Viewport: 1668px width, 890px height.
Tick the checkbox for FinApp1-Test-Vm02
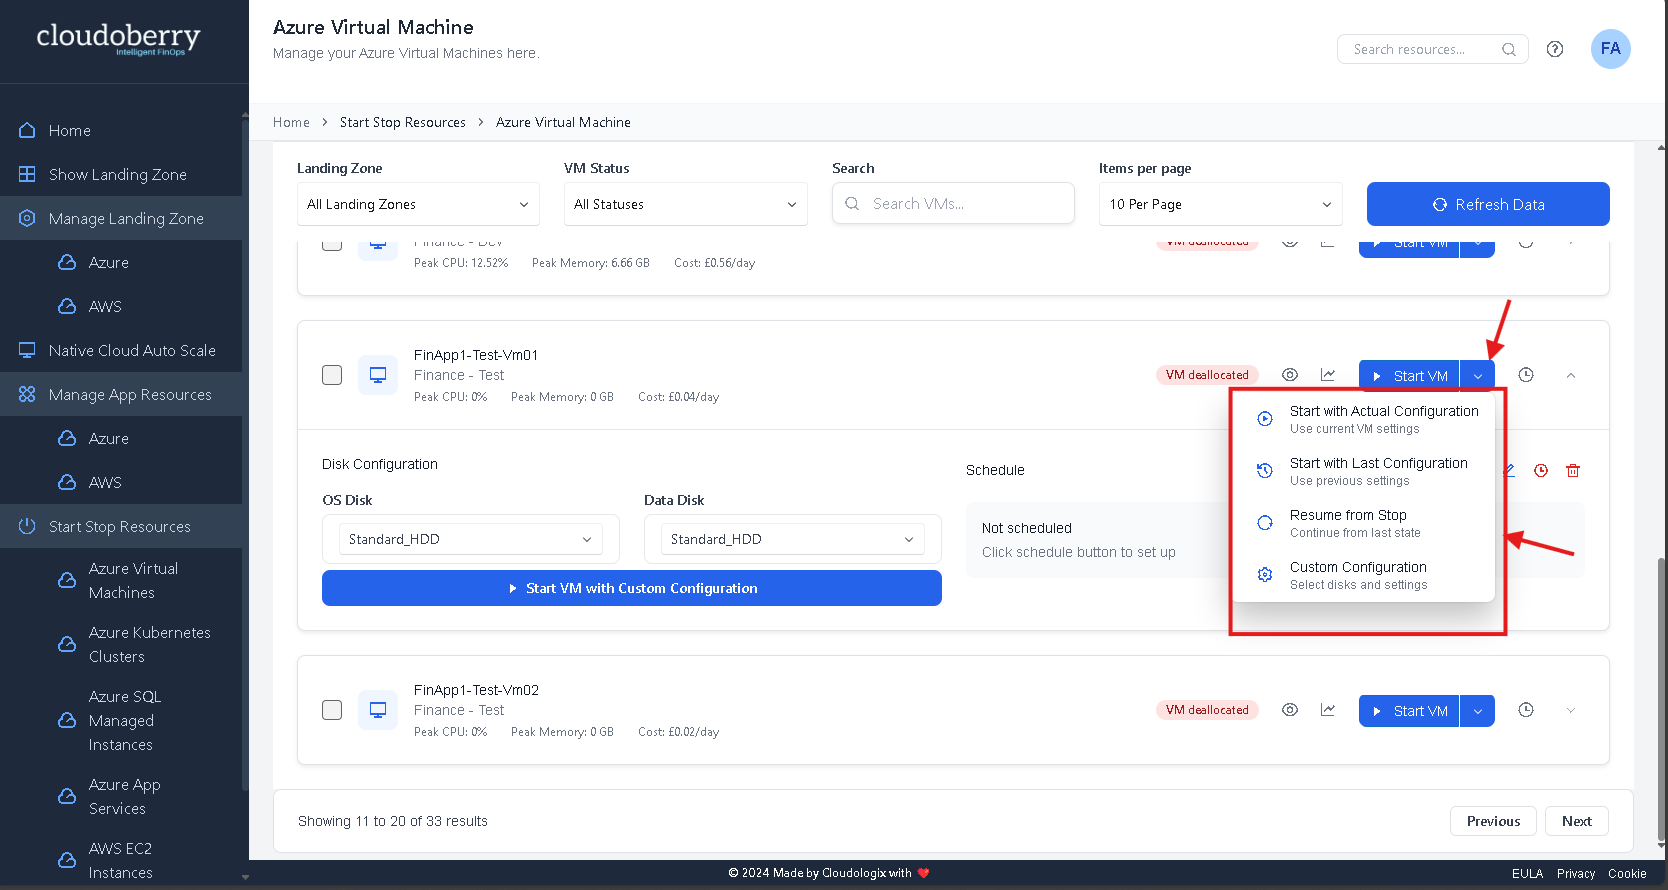332,710
